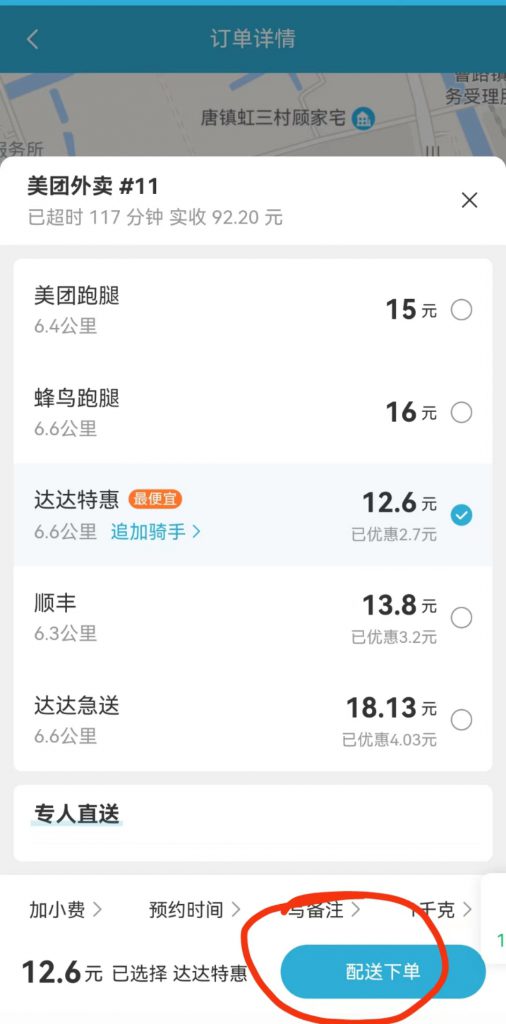This screenshot has width=506, height=1024.
Task: Tap the 配送下单 button
Action: click(x=383, y=972)
